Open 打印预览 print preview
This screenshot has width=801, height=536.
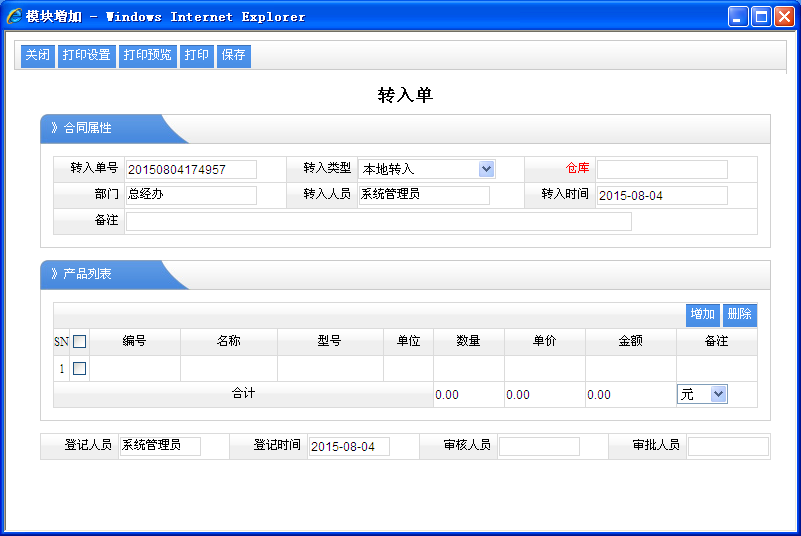[147, 56]
